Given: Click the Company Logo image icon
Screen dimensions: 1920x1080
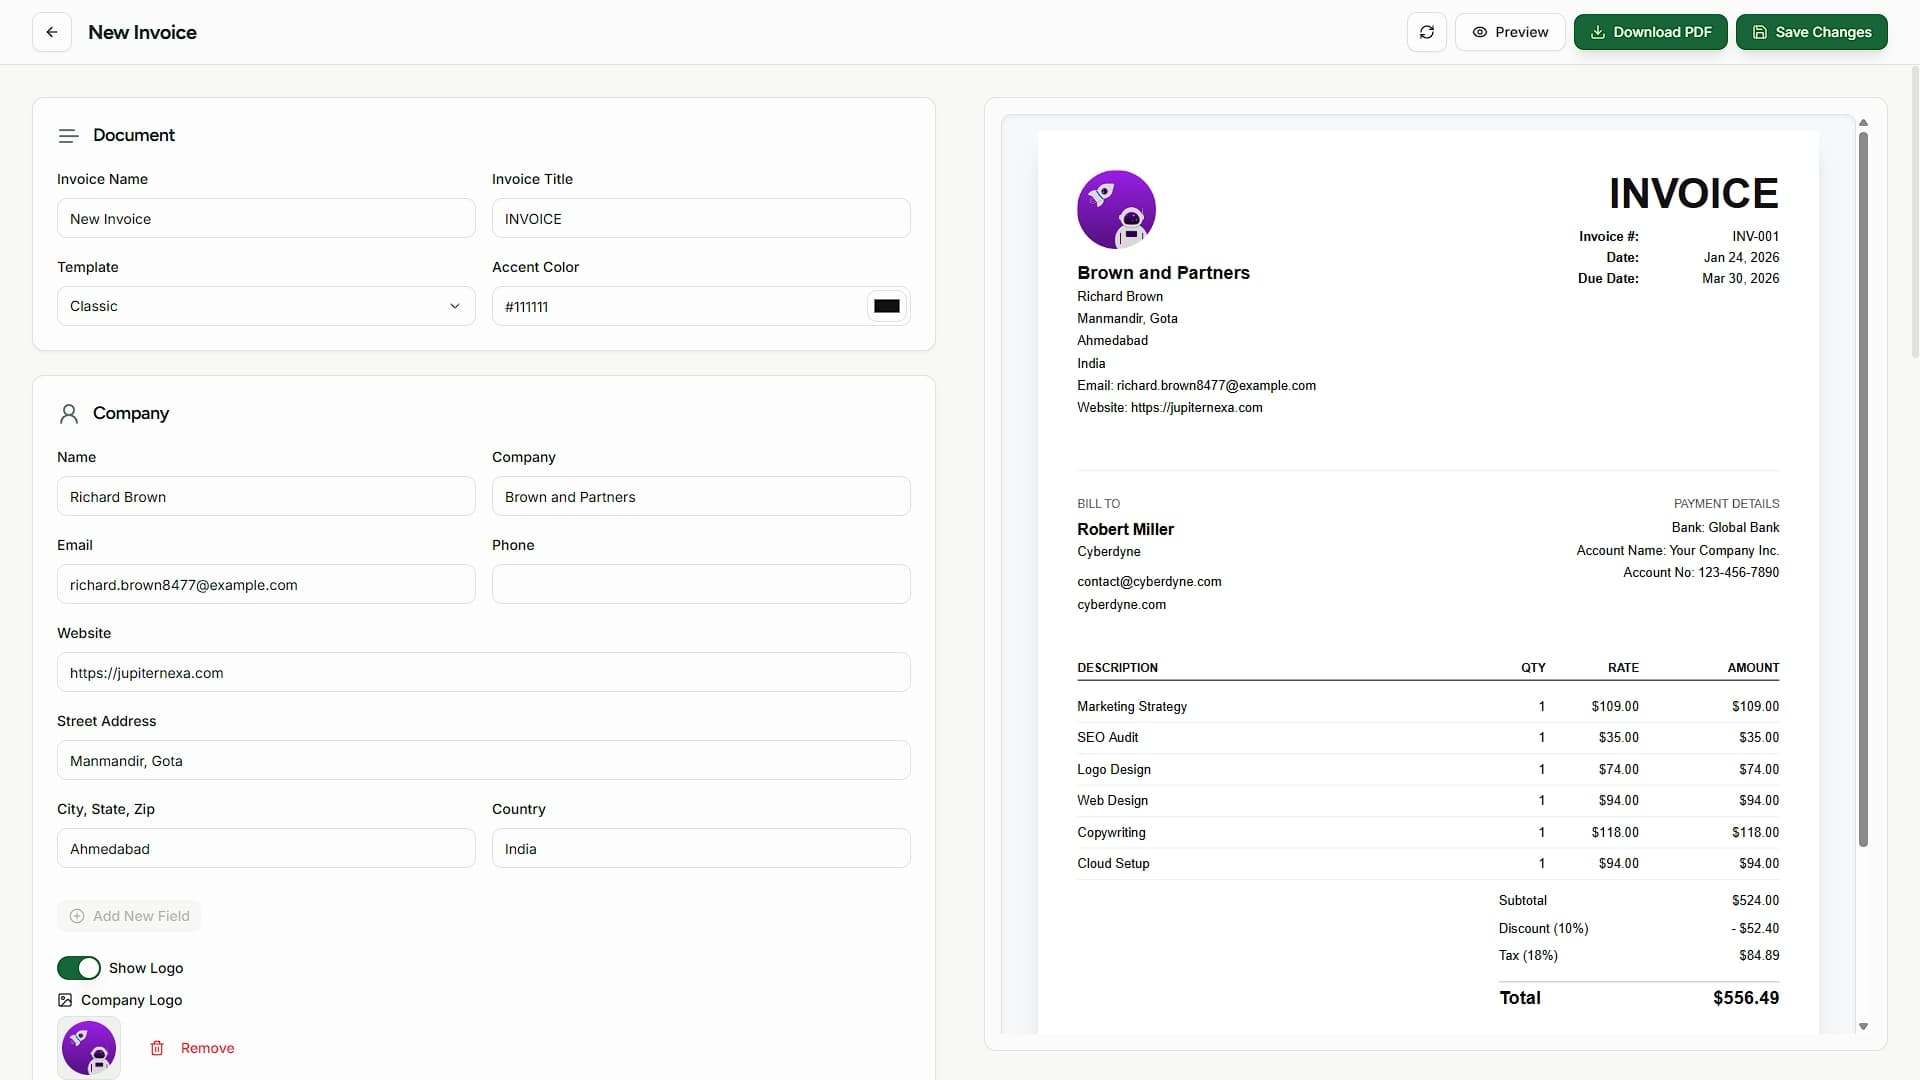Looking at the screenshot, I should coord(64,1000).
